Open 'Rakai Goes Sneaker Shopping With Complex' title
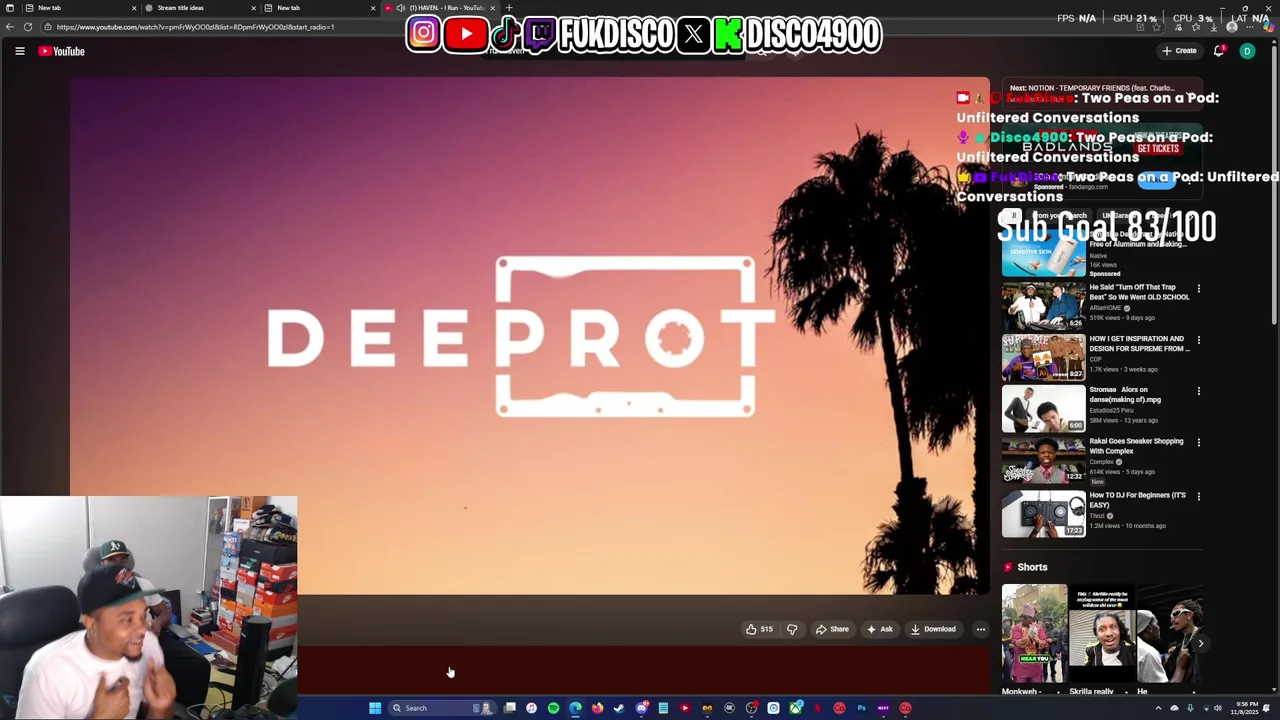1280x720 pixels. pyautogui.click(x=1136, y=446)
